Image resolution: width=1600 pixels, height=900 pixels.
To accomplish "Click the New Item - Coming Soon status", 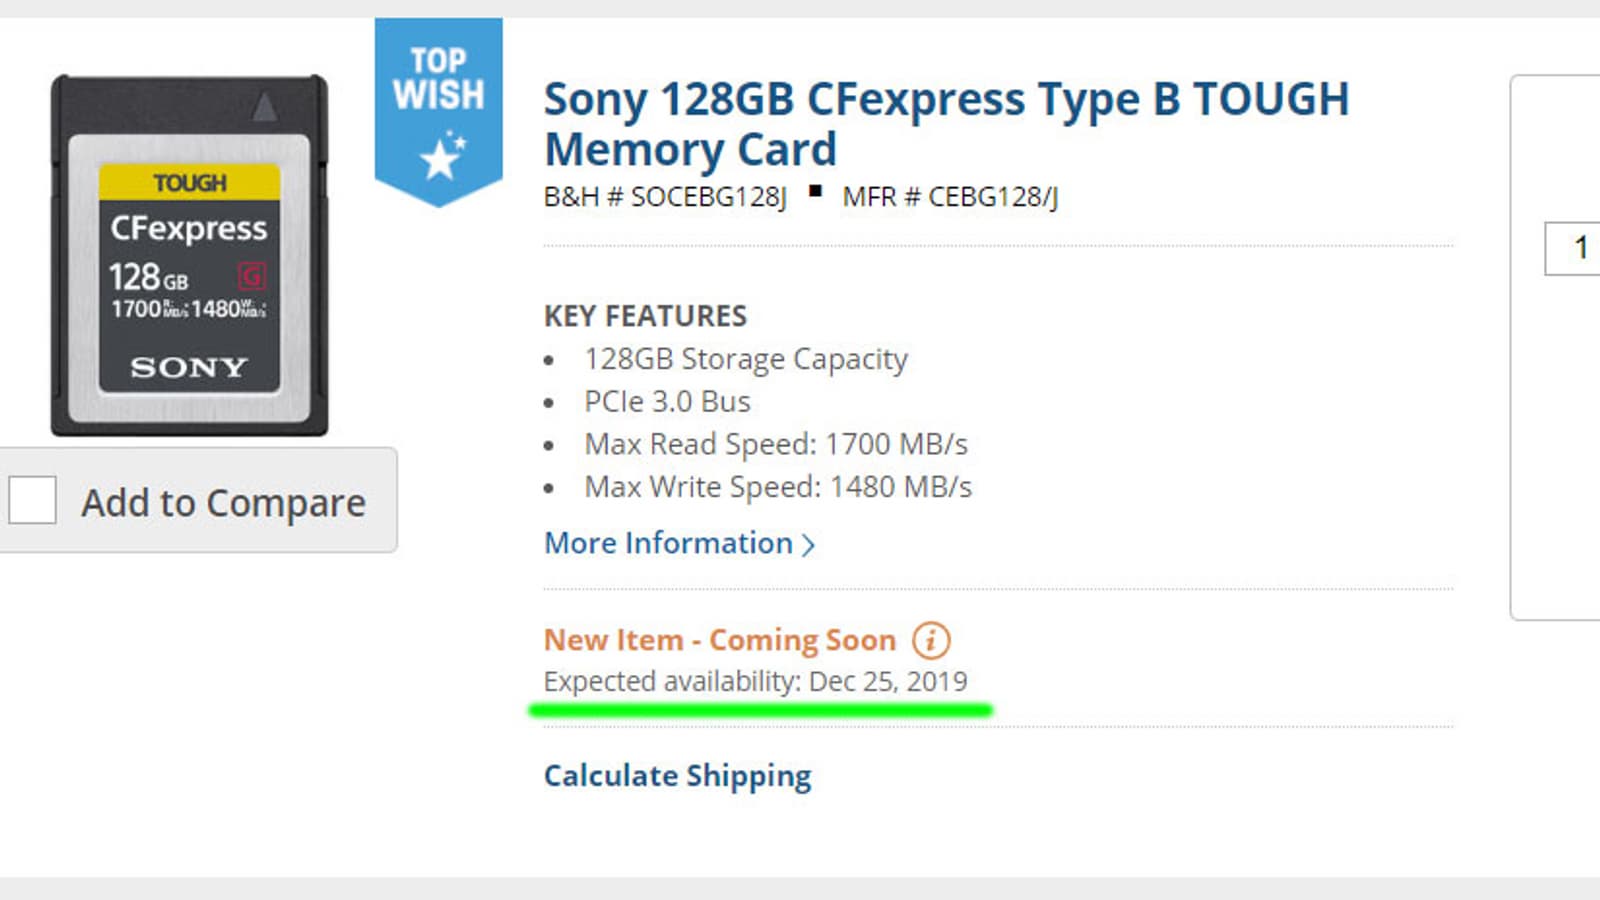I will pyautogui.click(x=719, y=640).
